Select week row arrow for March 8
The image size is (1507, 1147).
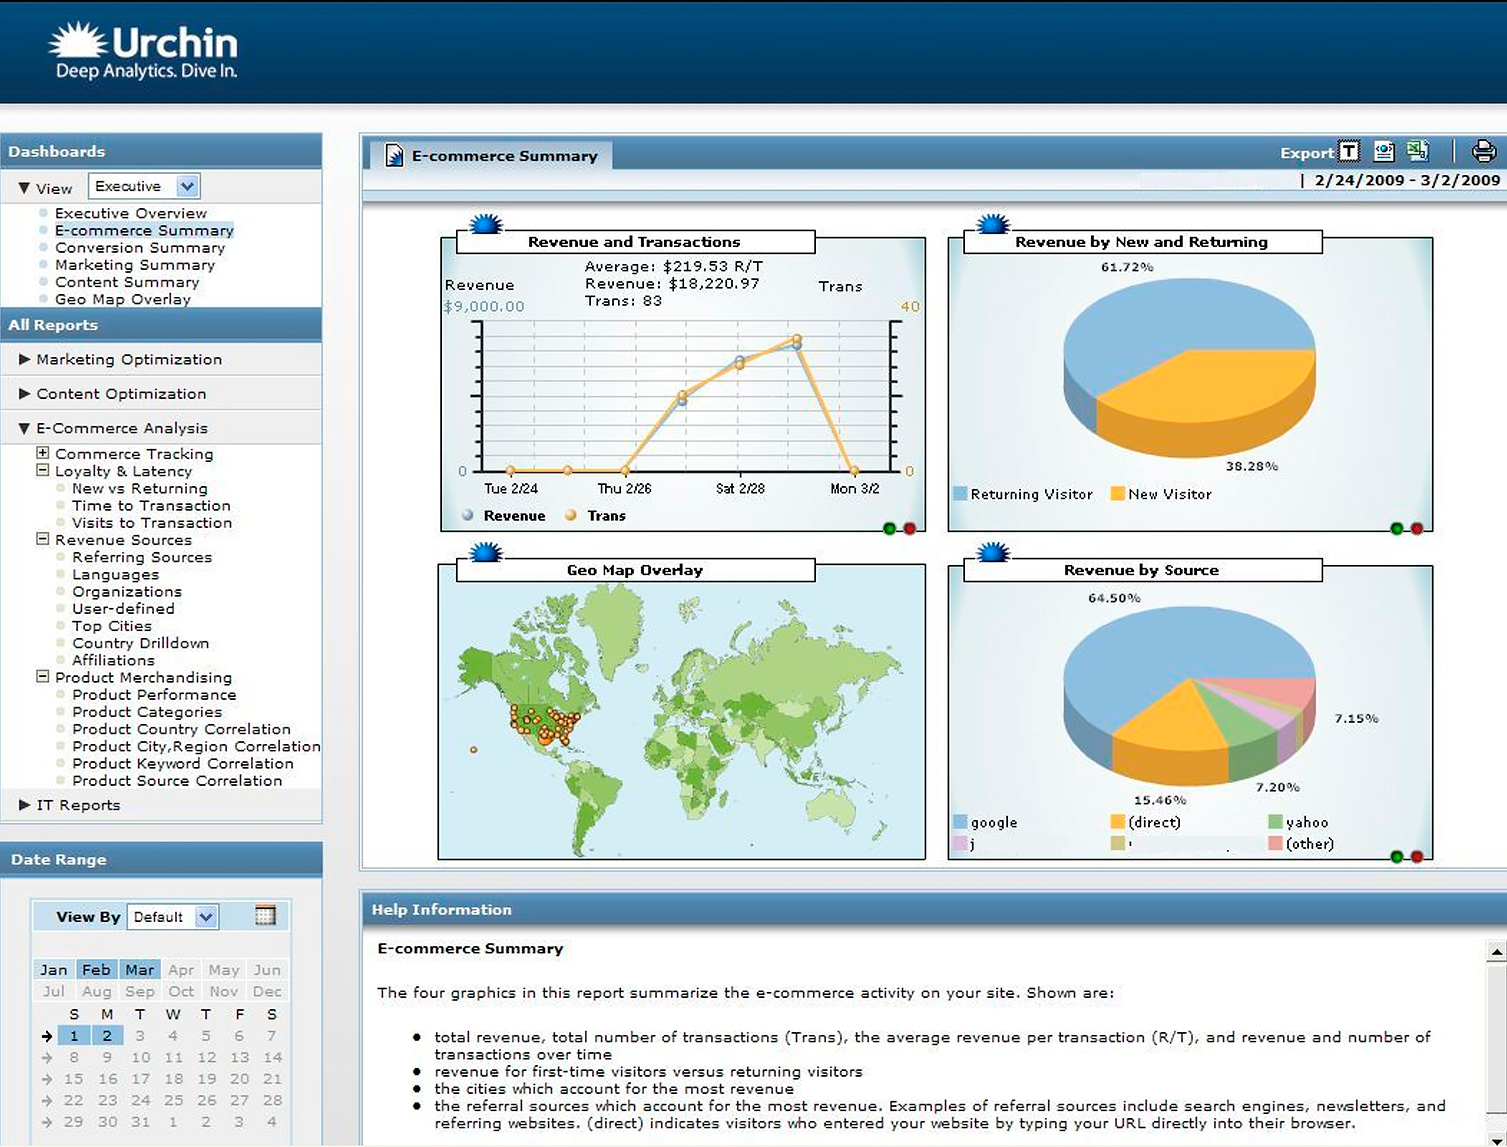point(46,1057)
